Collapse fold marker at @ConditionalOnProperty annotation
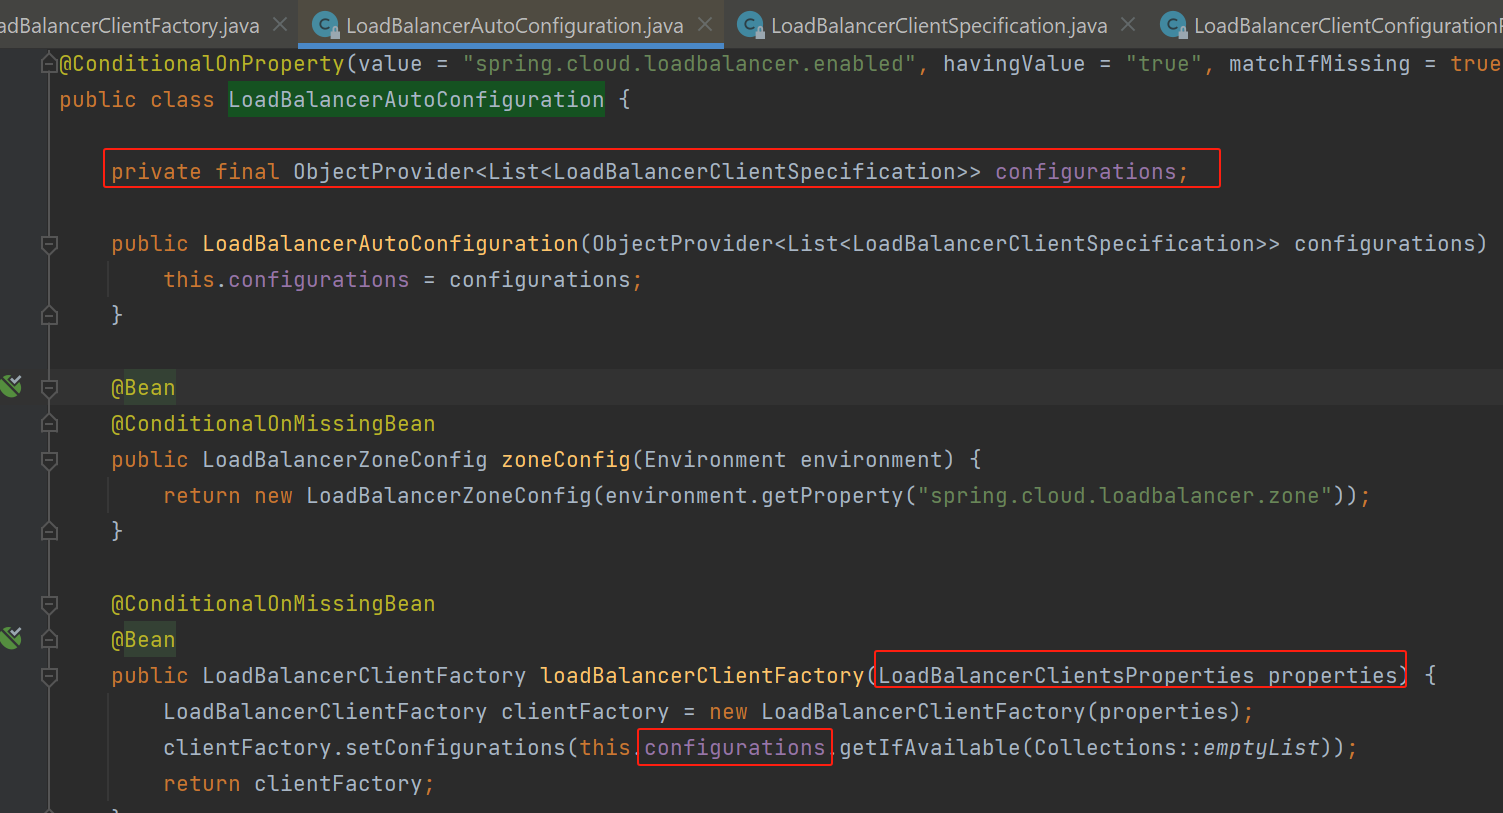Screen dimensions: 1503x813 [x=49, y=64]
